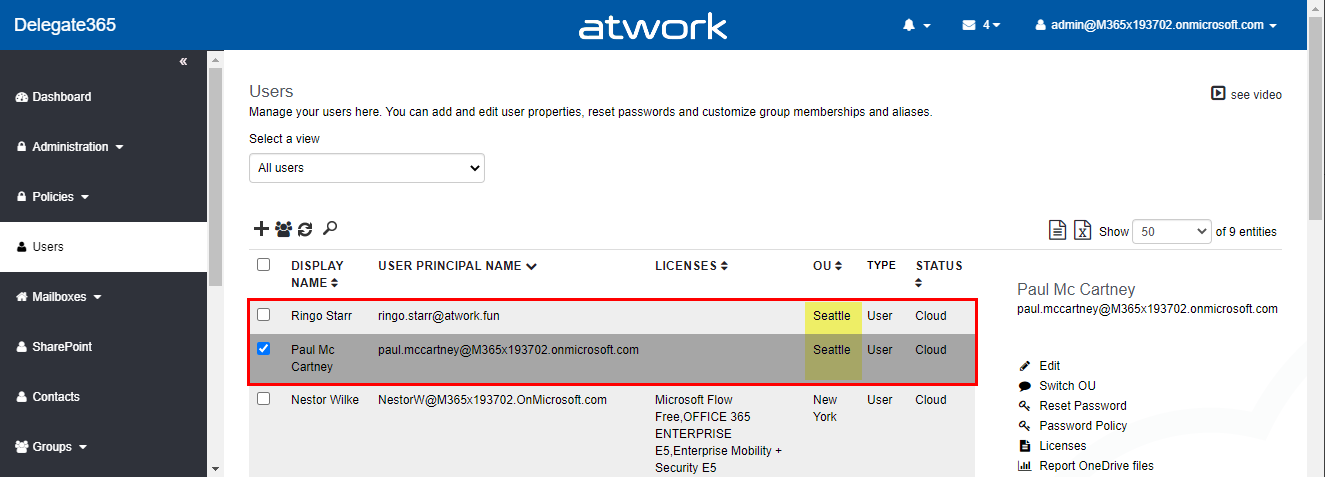Click the add user plus icon
Viewport: 1325px width, 477px height.
coord(261,229)
